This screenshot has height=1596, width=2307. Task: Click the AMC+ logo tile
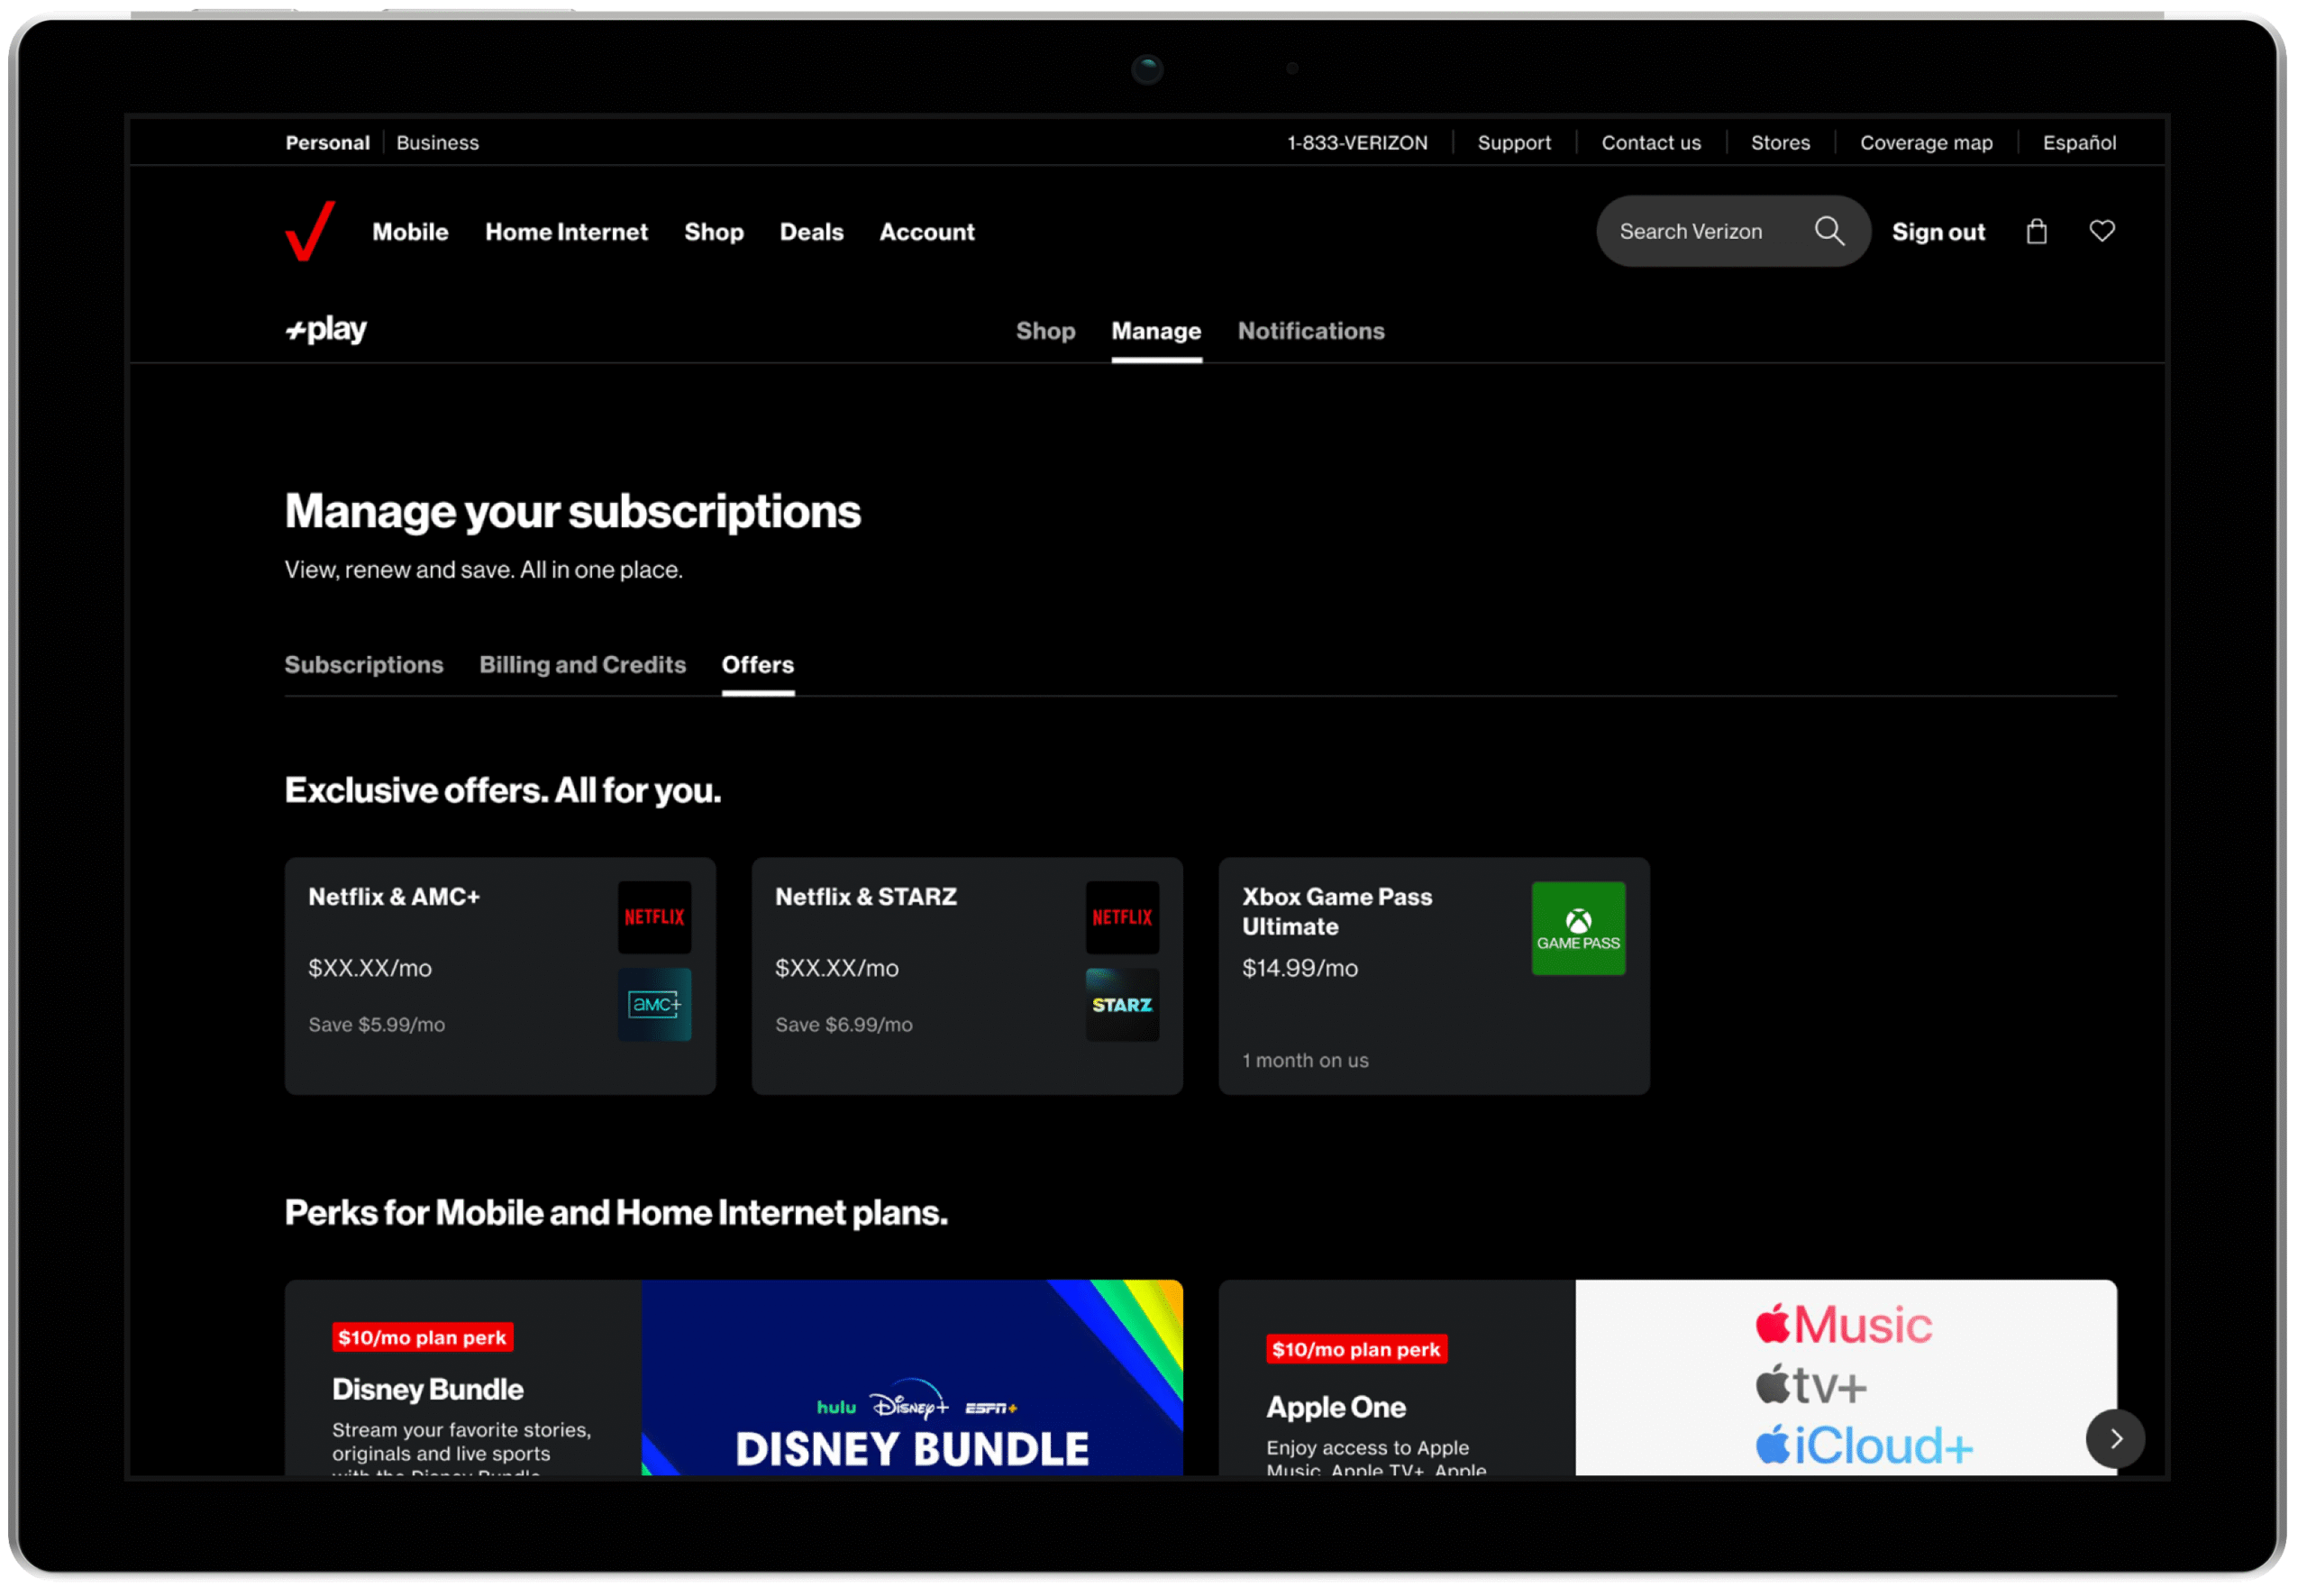(656, 1006)
